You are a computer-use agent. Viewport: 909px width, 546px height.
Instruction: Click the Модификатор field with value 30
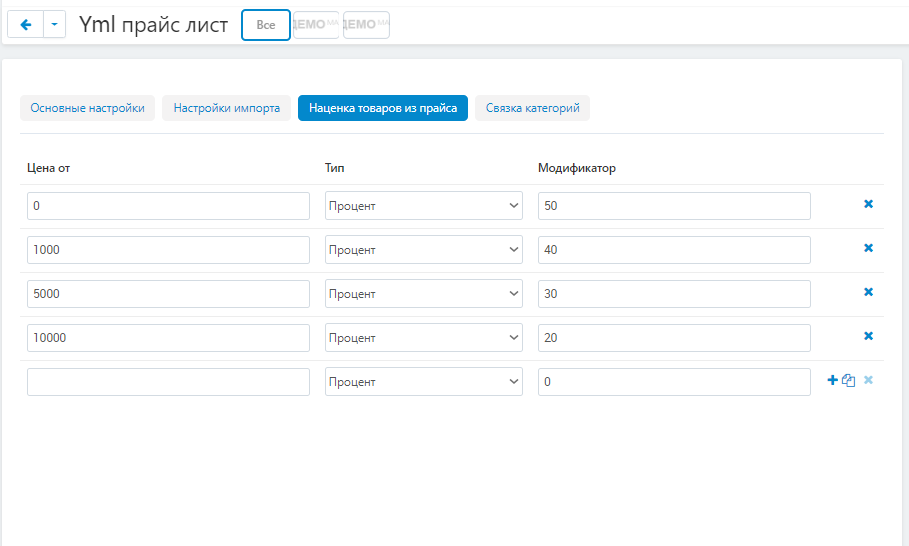coord(674,294)
